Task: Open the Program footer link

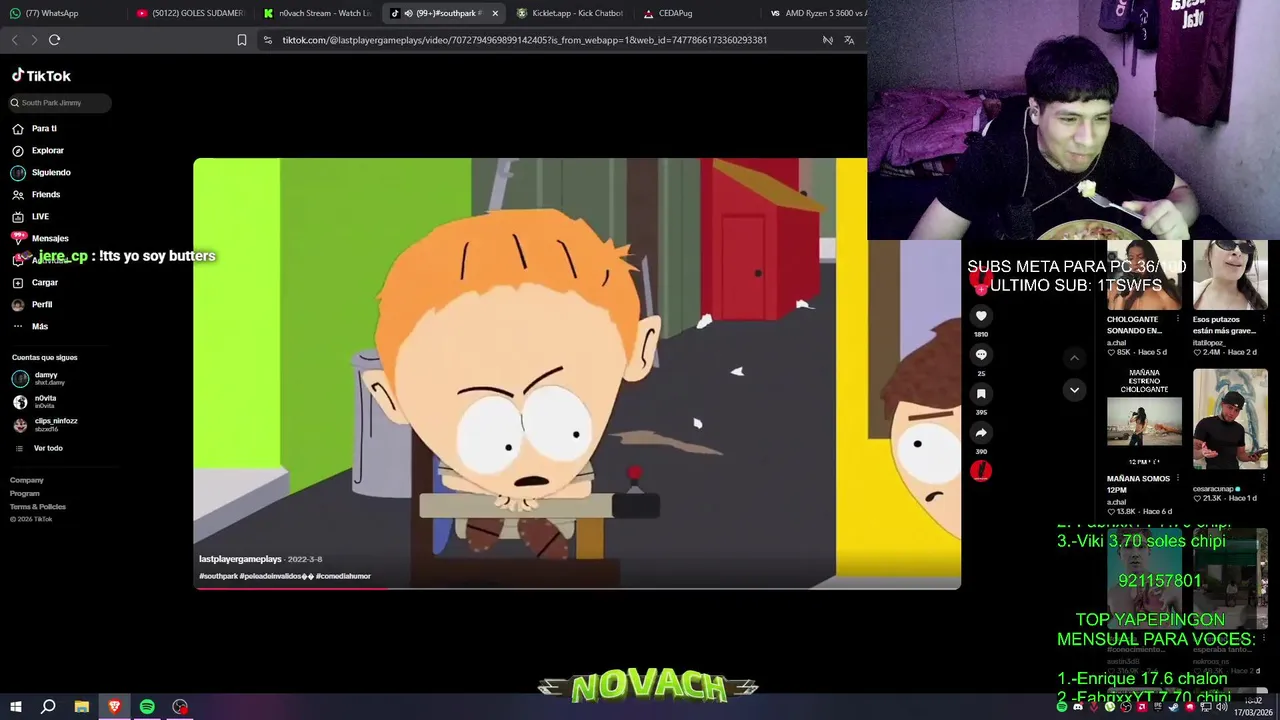Action: click(25, 493)
